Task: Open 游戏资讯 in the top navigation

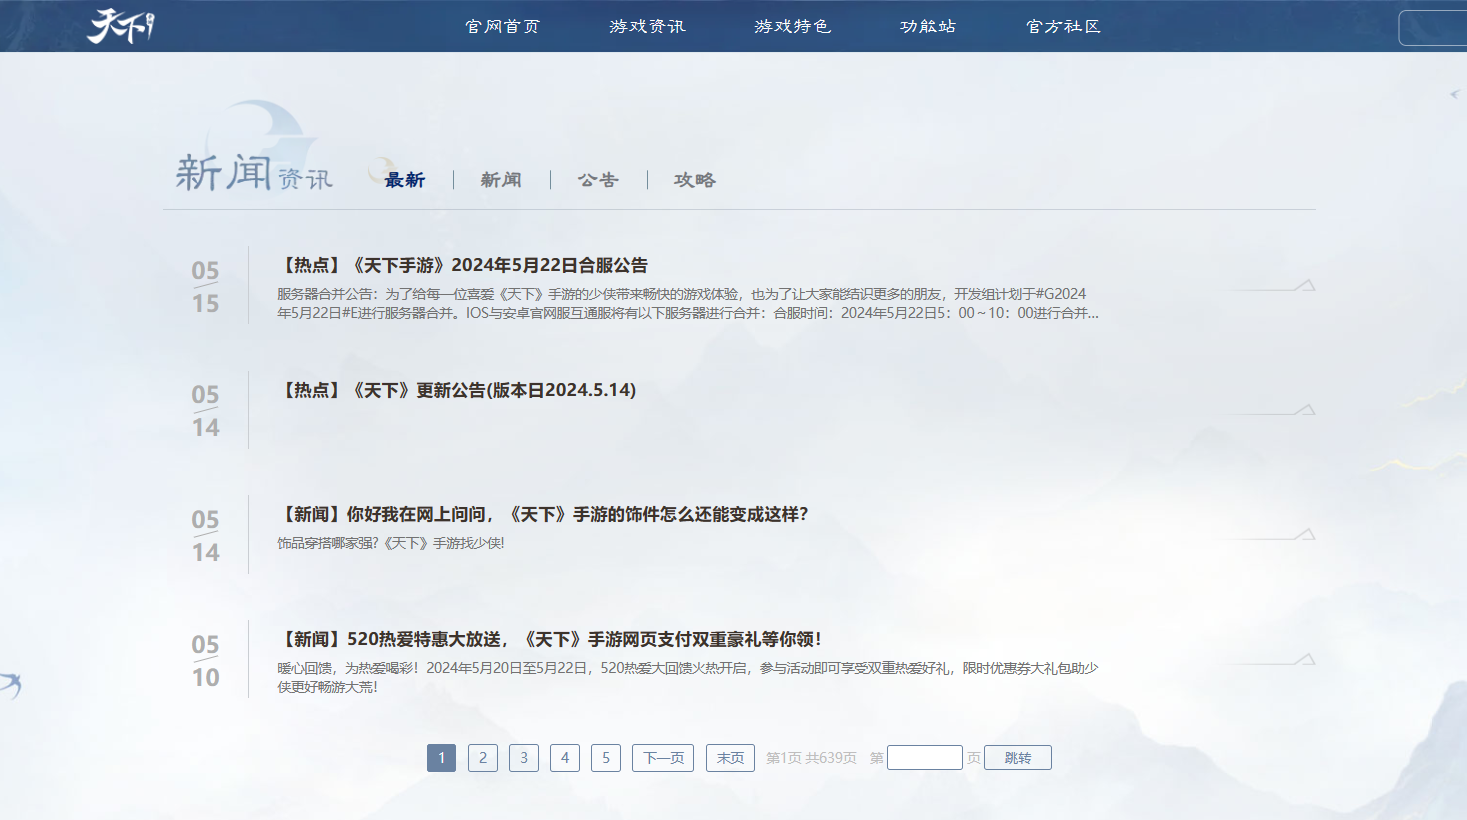Action: click(x=648, y=27)
